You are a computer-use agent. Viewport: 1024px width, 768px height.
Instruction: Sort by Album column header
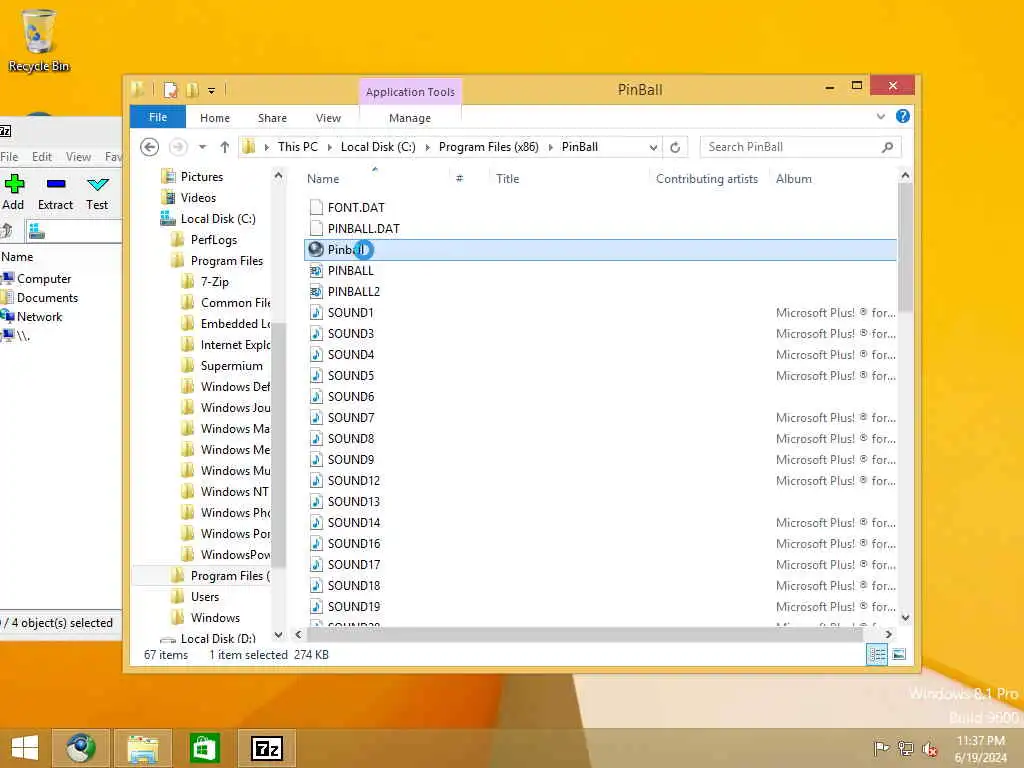(x=793, y=179)
